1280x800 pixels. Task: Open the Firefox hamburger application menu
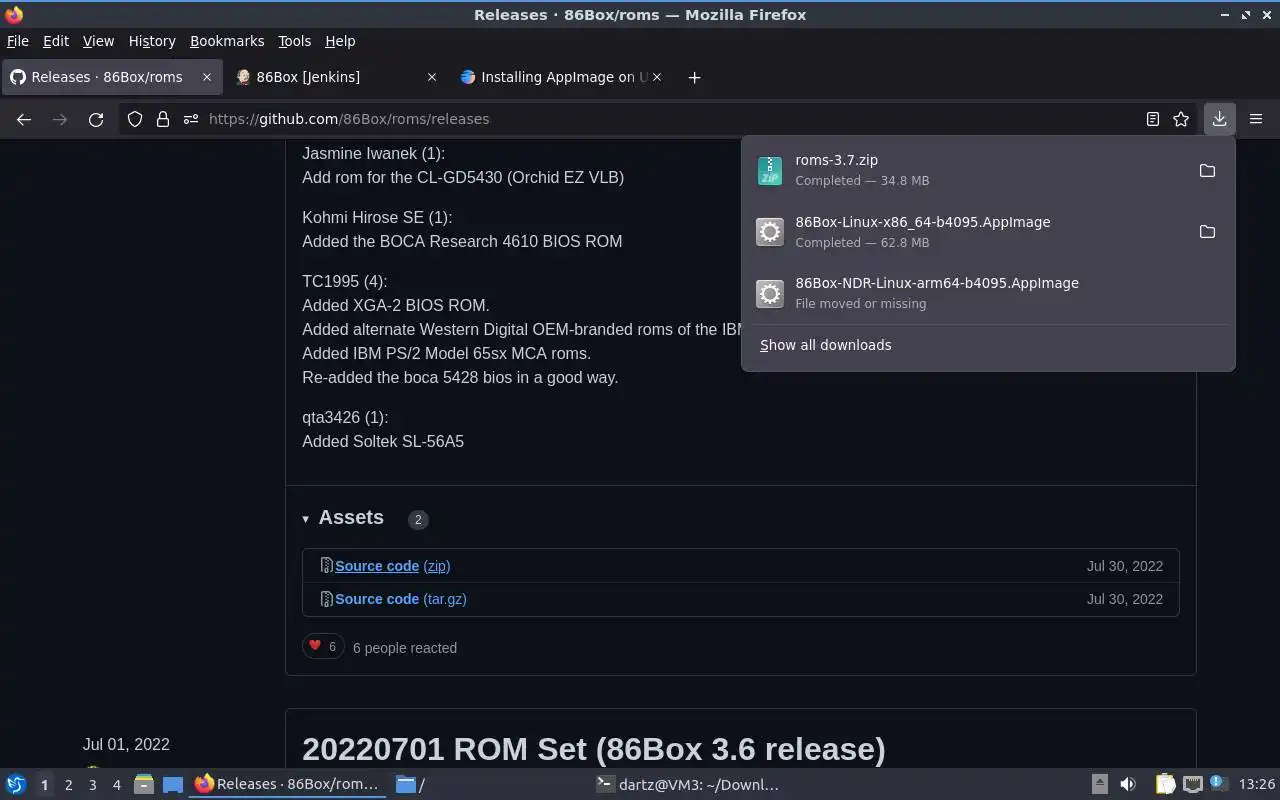(1256, 119)
